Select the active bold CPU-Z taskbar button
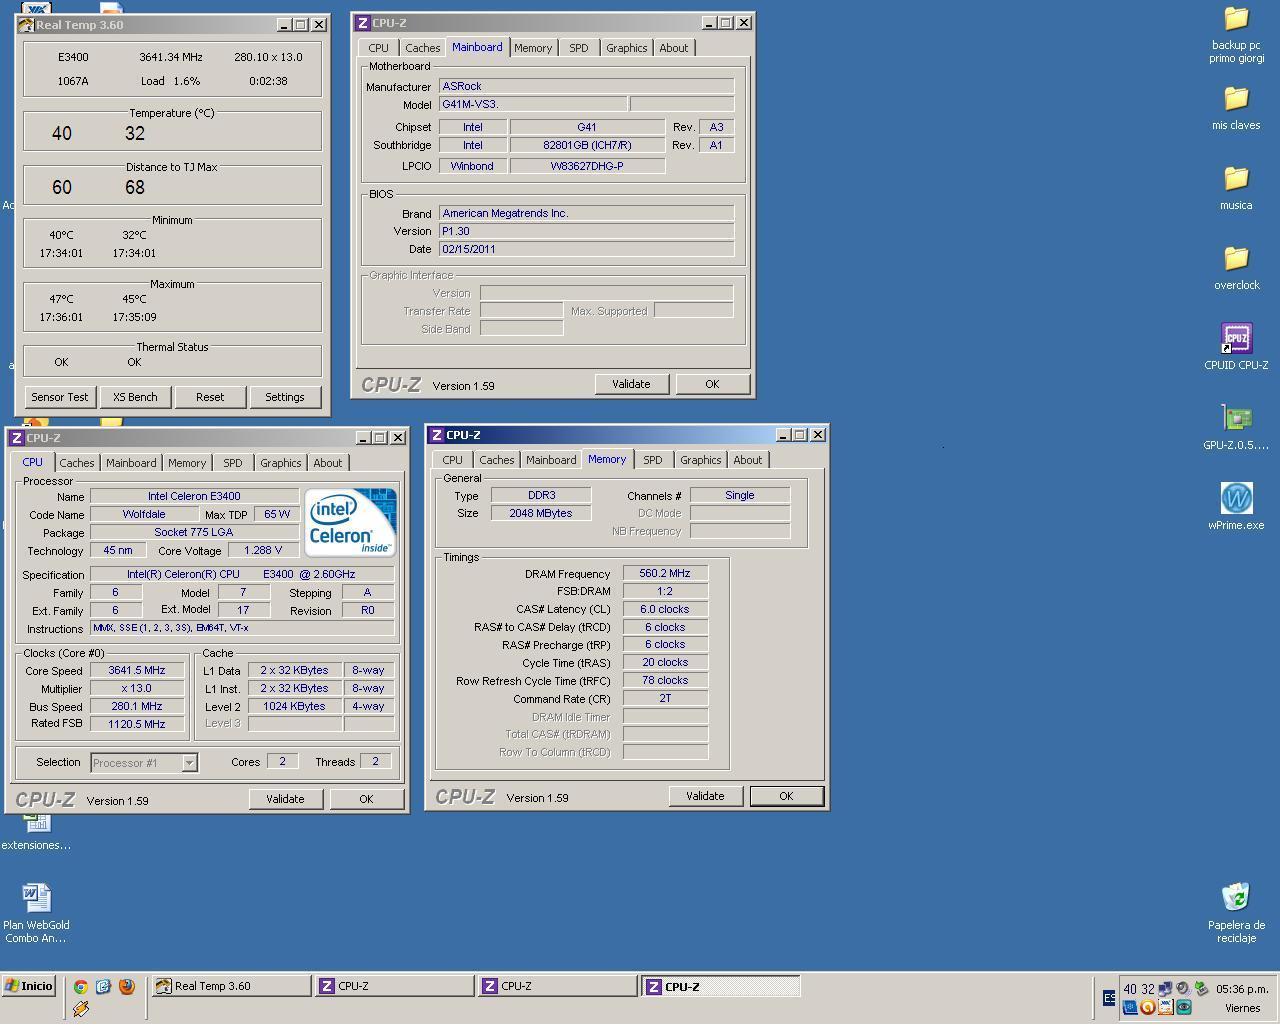1280x1027 pixels. pyautogui.click(x=720, y=987)
